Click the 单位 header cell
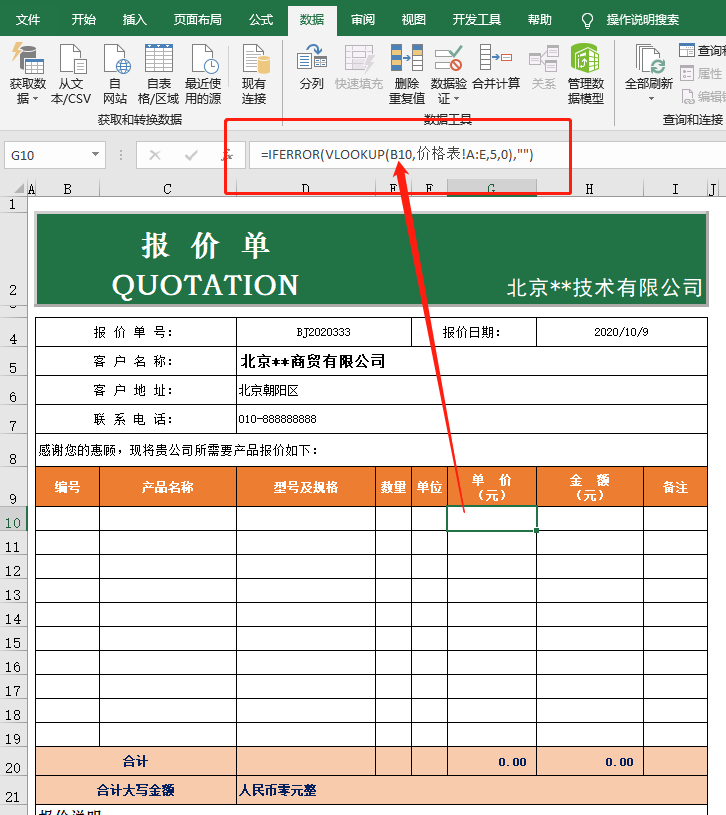Viewport: 726px width, 815px height. pyautogui.click(x=429, y=487)
